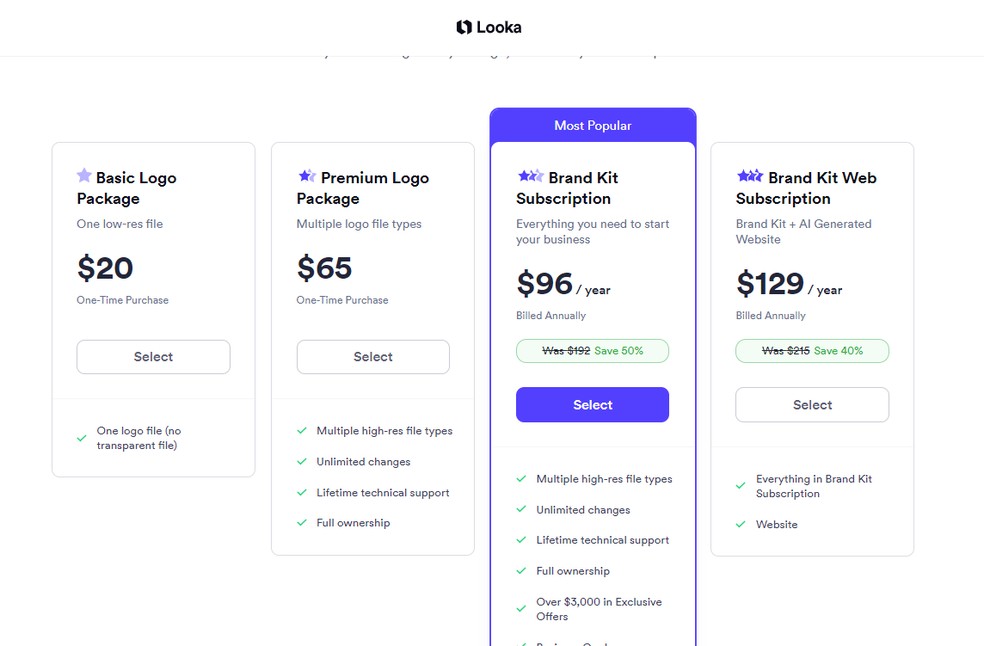The height and width of the screenshot is (646, 984).
Task: Click the checkmark beside Over $3,000 in Exclusive Offers
Action: click(521, 608)
